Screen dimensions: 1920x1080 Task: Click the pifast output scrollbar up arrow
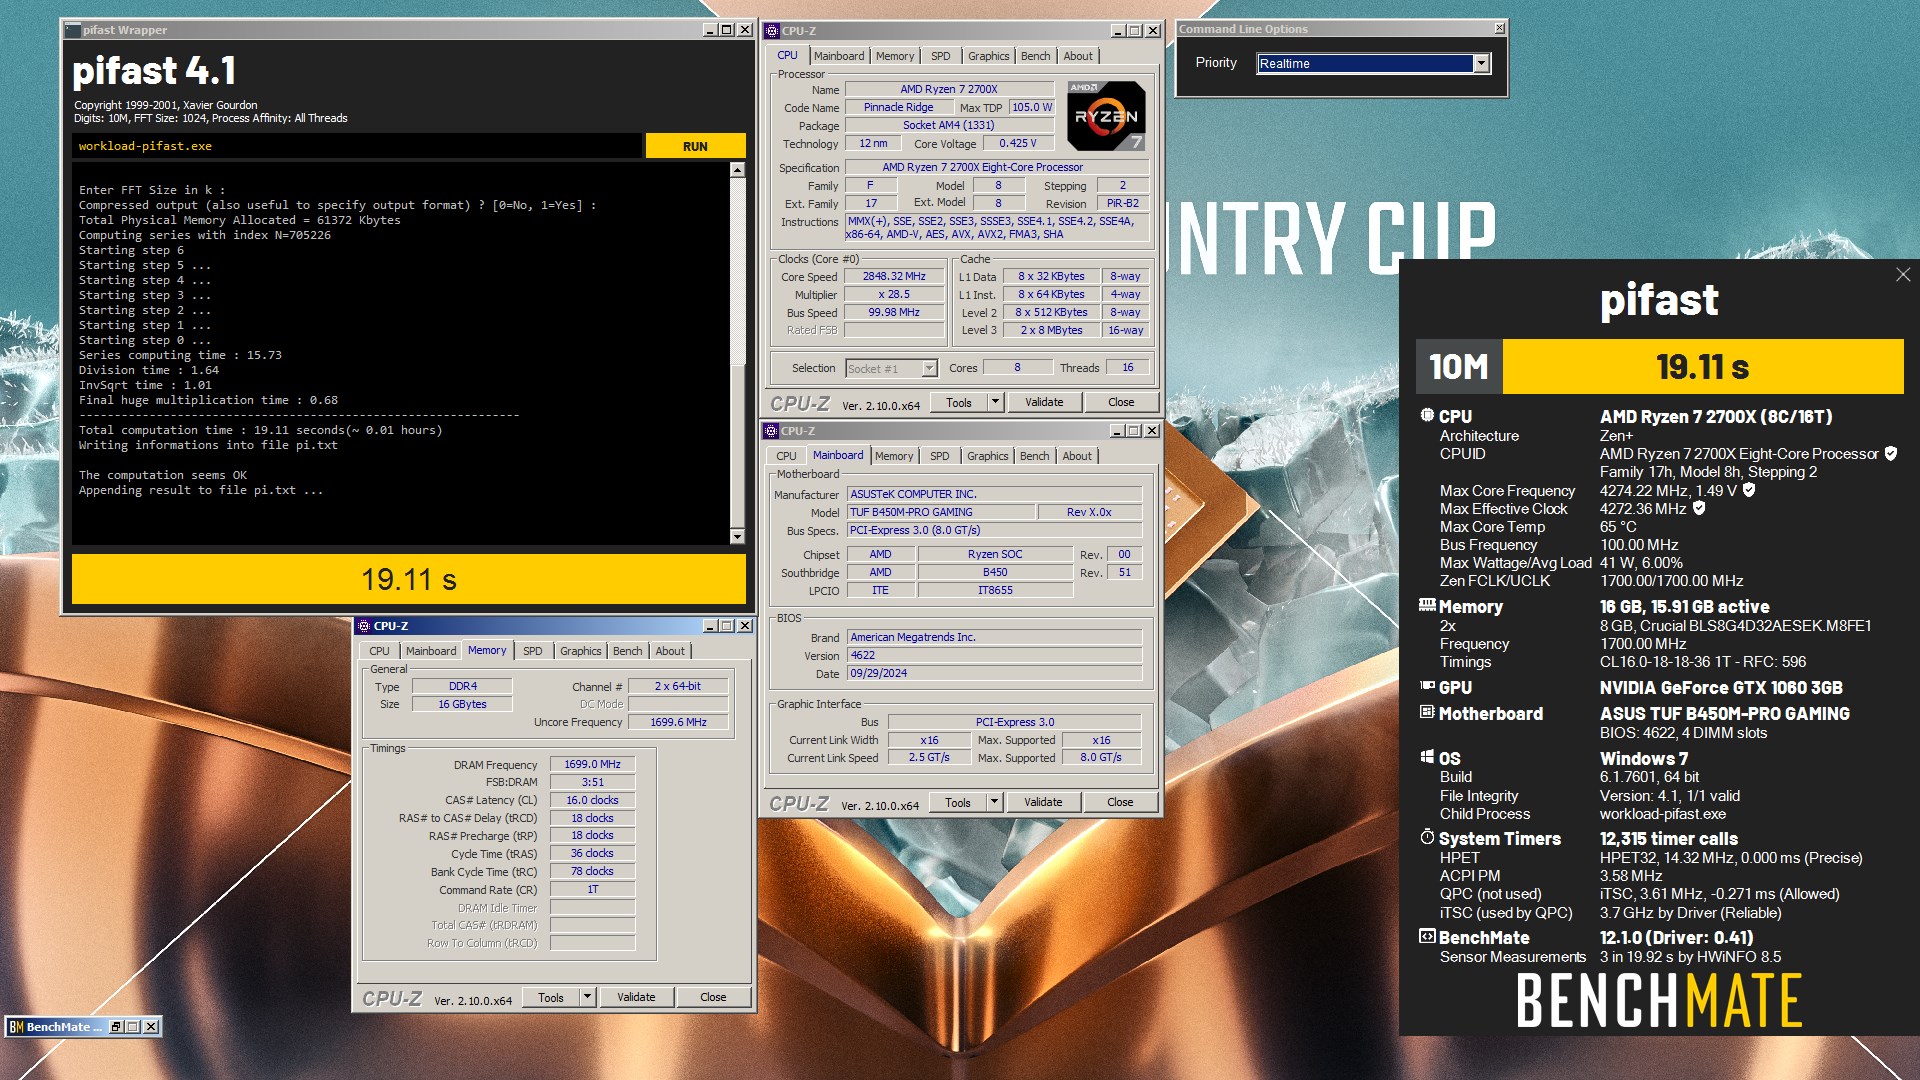click(x=737, y=170)
